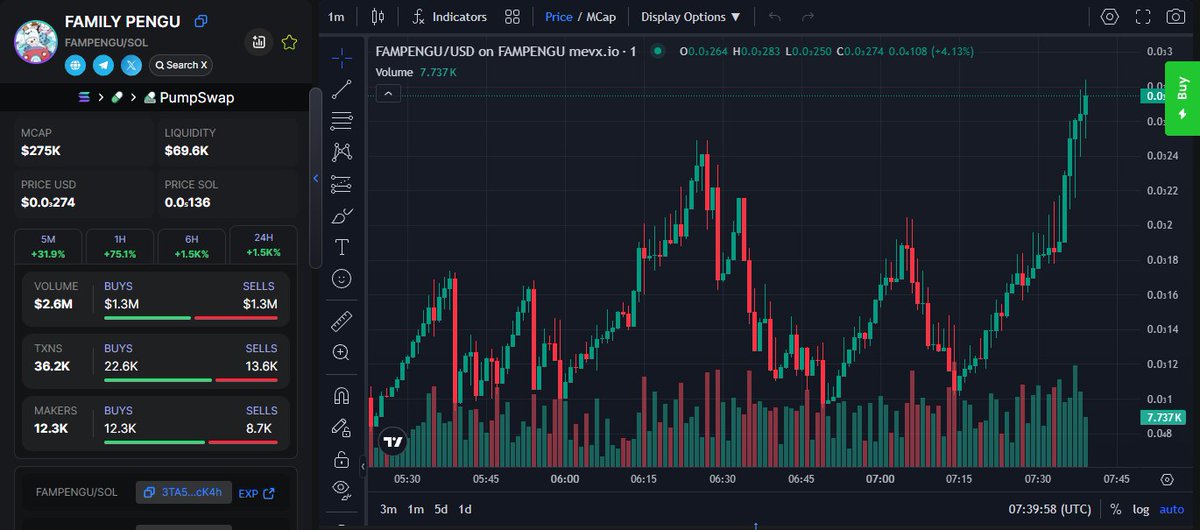Select the 1H timeframe stats tab
Screen dimensions: 1200x530
point(120,246)
